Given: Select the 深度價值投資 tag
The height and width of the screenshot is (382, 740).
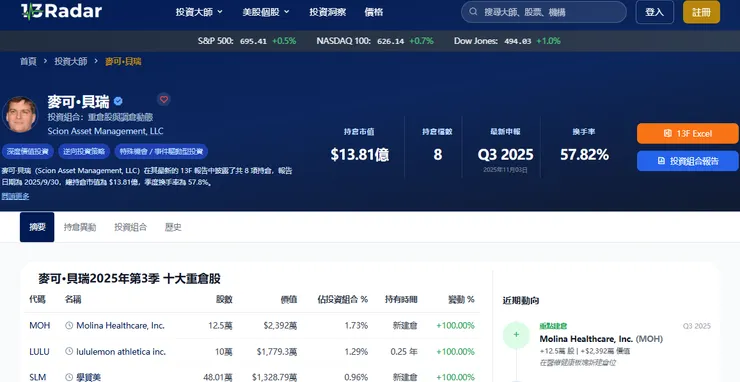Looking at the screenshot, I should pyautogui.click(x=28, y=152).
